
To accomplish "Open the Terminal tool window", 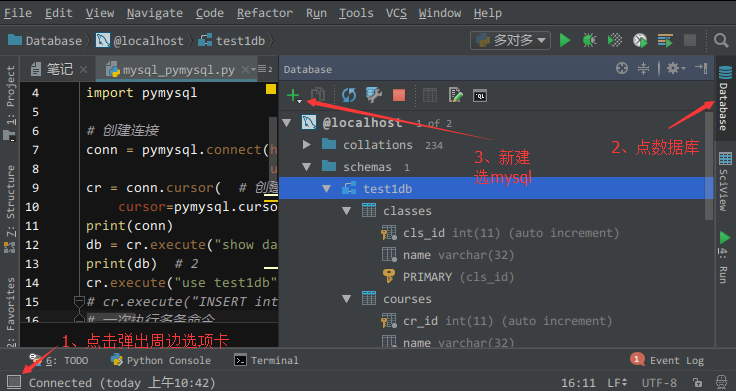I will pyautogui.click(x=266, y=360).
